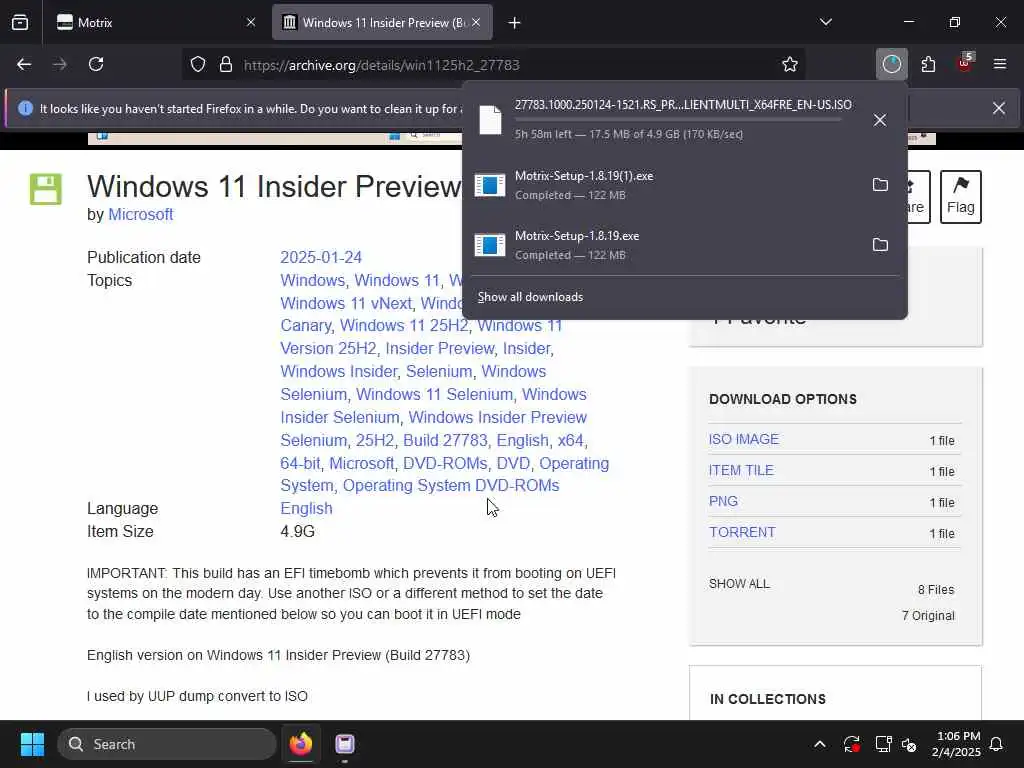Viewport: 1024px width, 768px height.
Task: Open the Windows Start menu
Action: pos(32,744)
